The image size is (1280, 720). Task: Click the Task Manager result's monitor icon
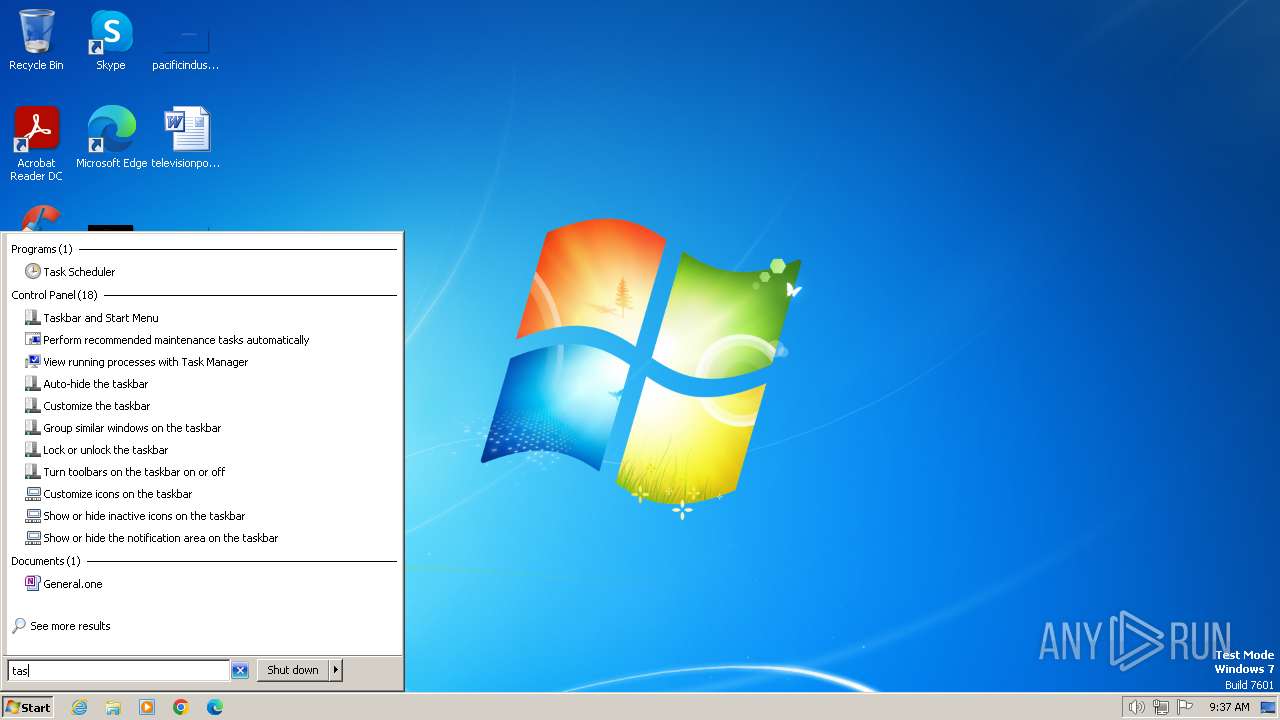33,362
